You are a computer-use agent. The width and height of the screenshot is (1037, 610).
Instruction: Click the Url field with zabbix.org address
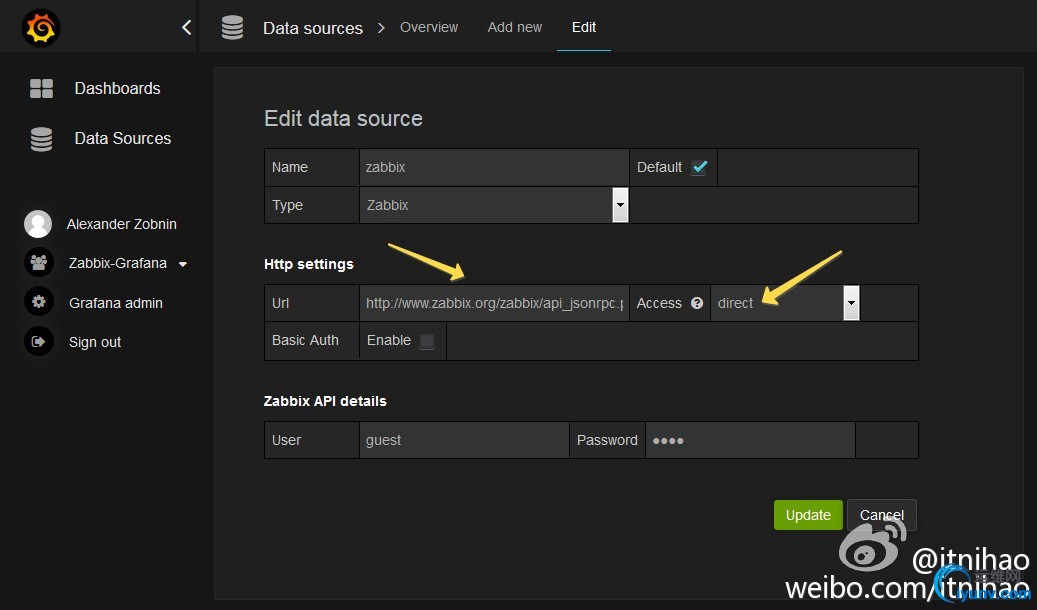(x=494, y=303)
